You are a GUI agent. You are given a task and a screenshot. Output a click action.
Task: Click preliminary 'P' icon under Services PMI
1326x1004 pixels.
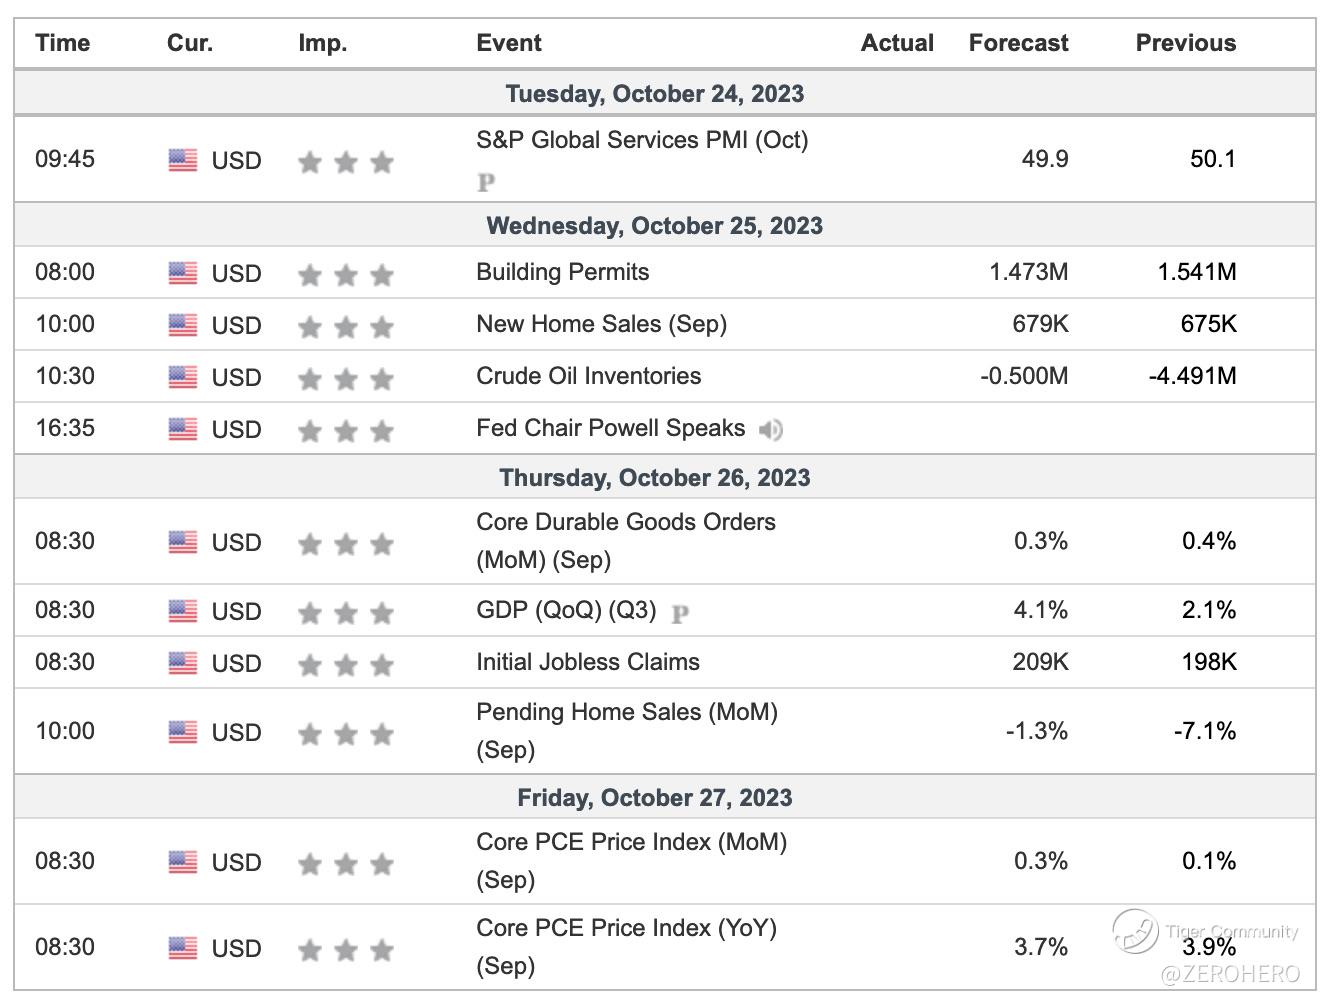click(x=486, y=182)
